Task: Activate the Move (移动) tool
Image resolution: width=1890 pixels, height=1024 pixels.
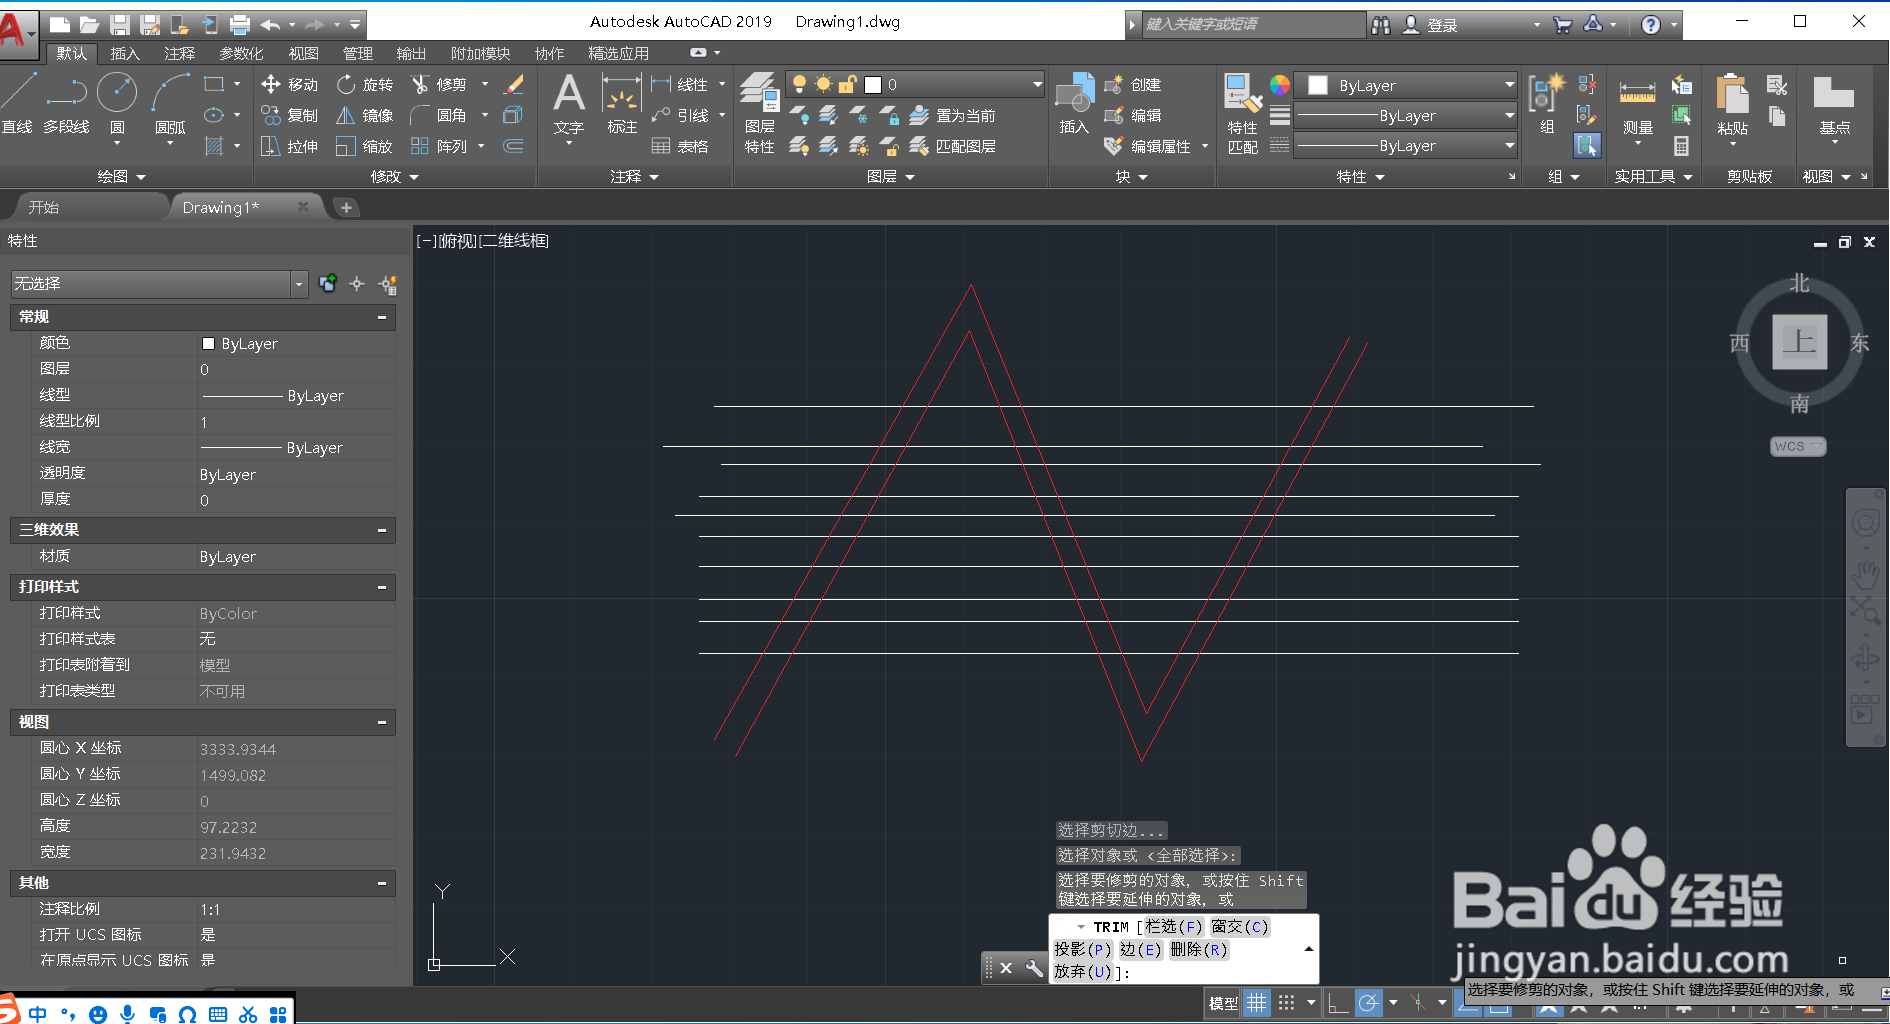Action: tap(289, 85)
